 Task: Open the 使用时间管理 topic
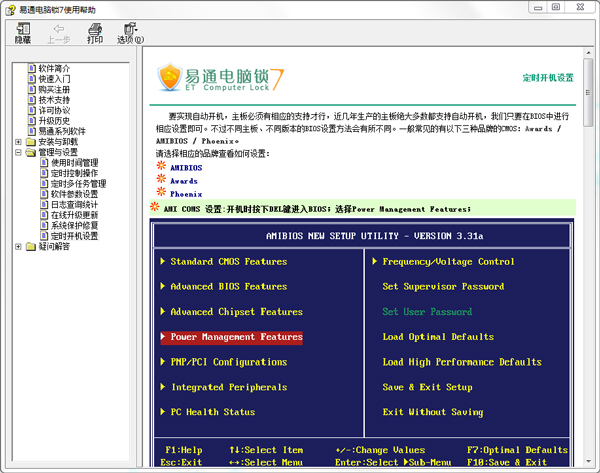click(75, 163)
